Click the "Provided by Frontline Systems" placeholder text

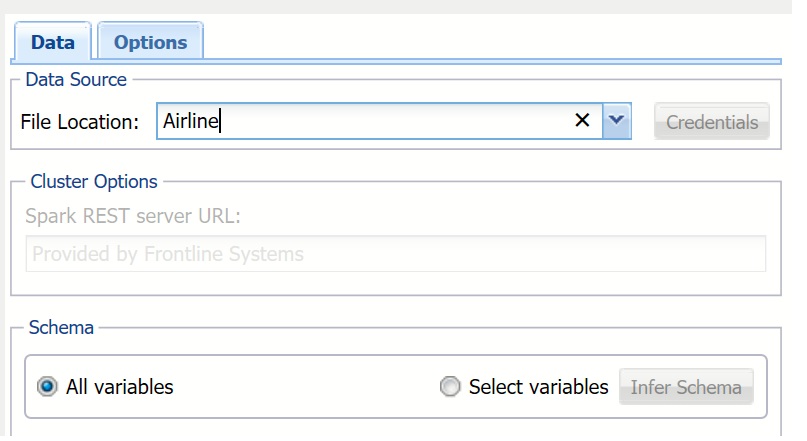click(168, 254)
